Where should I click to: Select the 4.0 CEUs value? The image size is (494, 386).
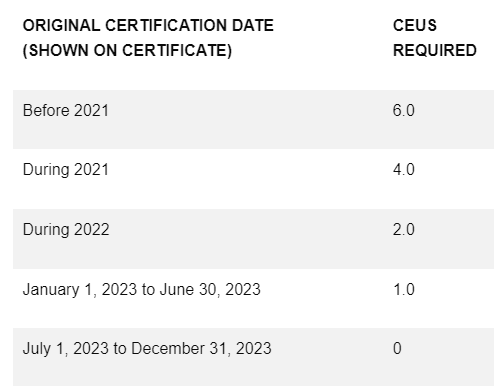click(x=404, y=170)
